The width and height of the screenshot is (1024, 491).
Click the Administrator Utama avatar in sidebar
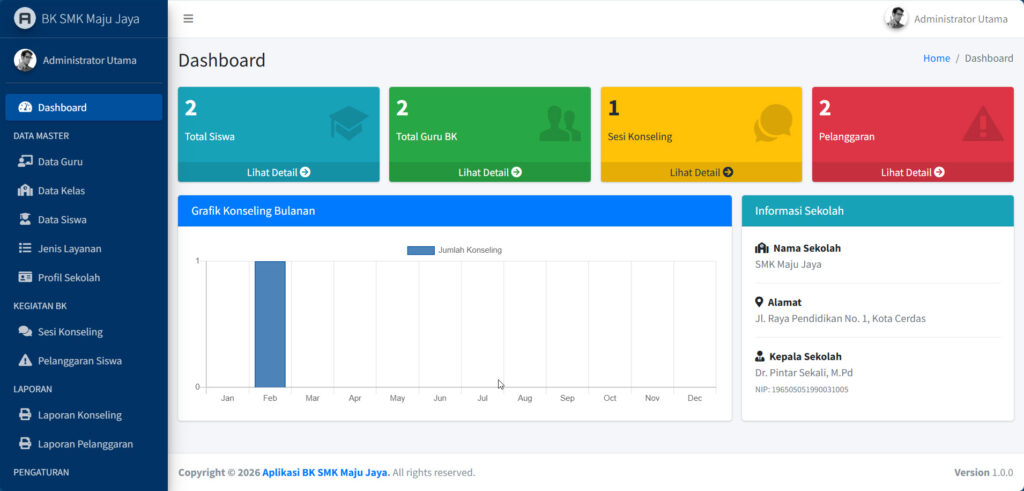click(x=25, y=60)
